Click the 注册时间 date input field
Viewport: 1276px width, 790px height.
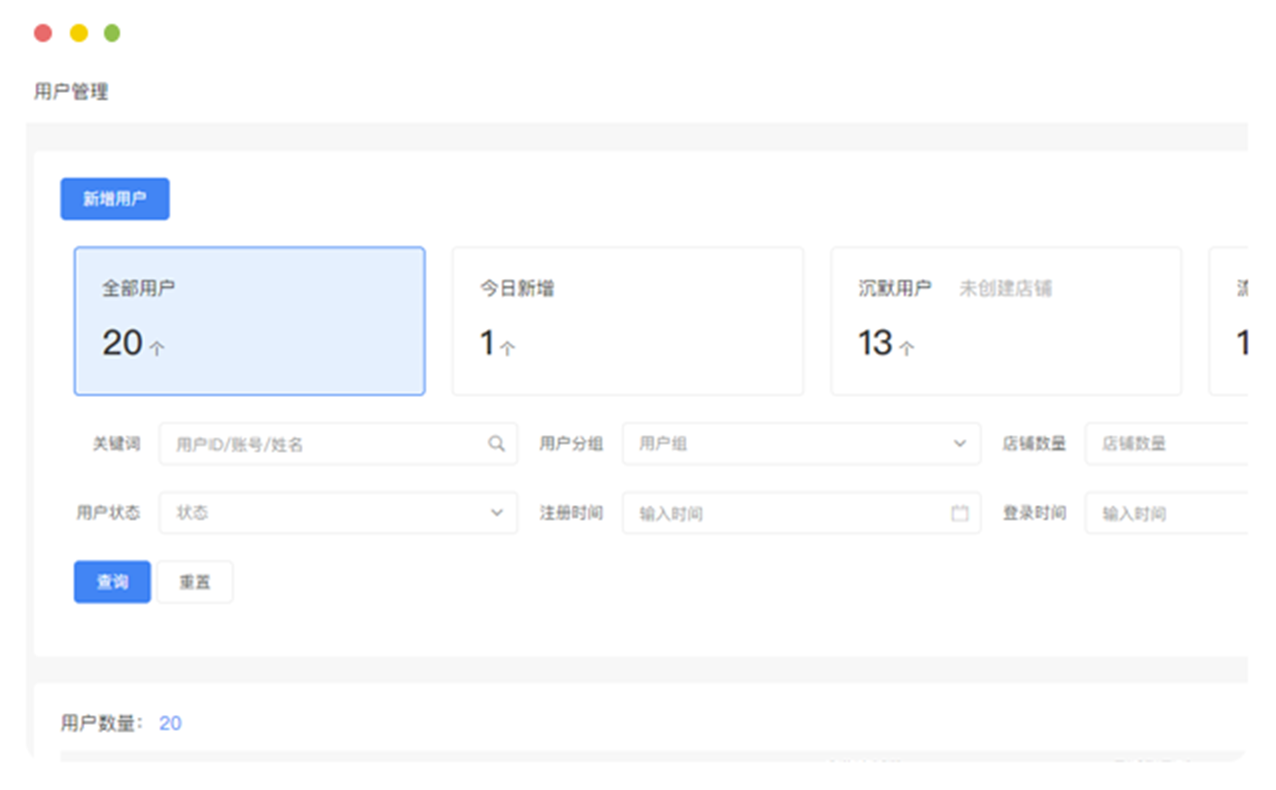785,513
